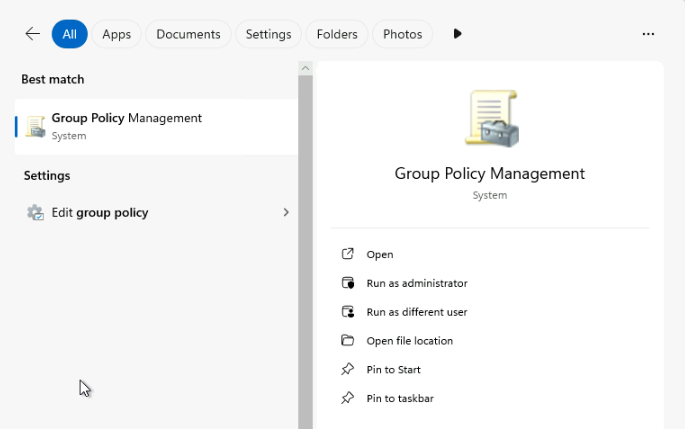The image size is (685, 429).
Task: Open the three-dot options menu
Action: pos(648,34)
